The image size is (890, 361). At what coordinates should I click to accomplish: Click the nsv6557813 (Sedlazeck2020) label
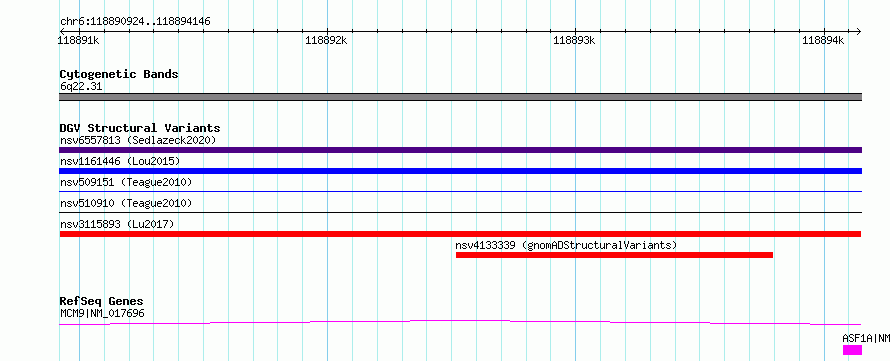click(138, 140)
